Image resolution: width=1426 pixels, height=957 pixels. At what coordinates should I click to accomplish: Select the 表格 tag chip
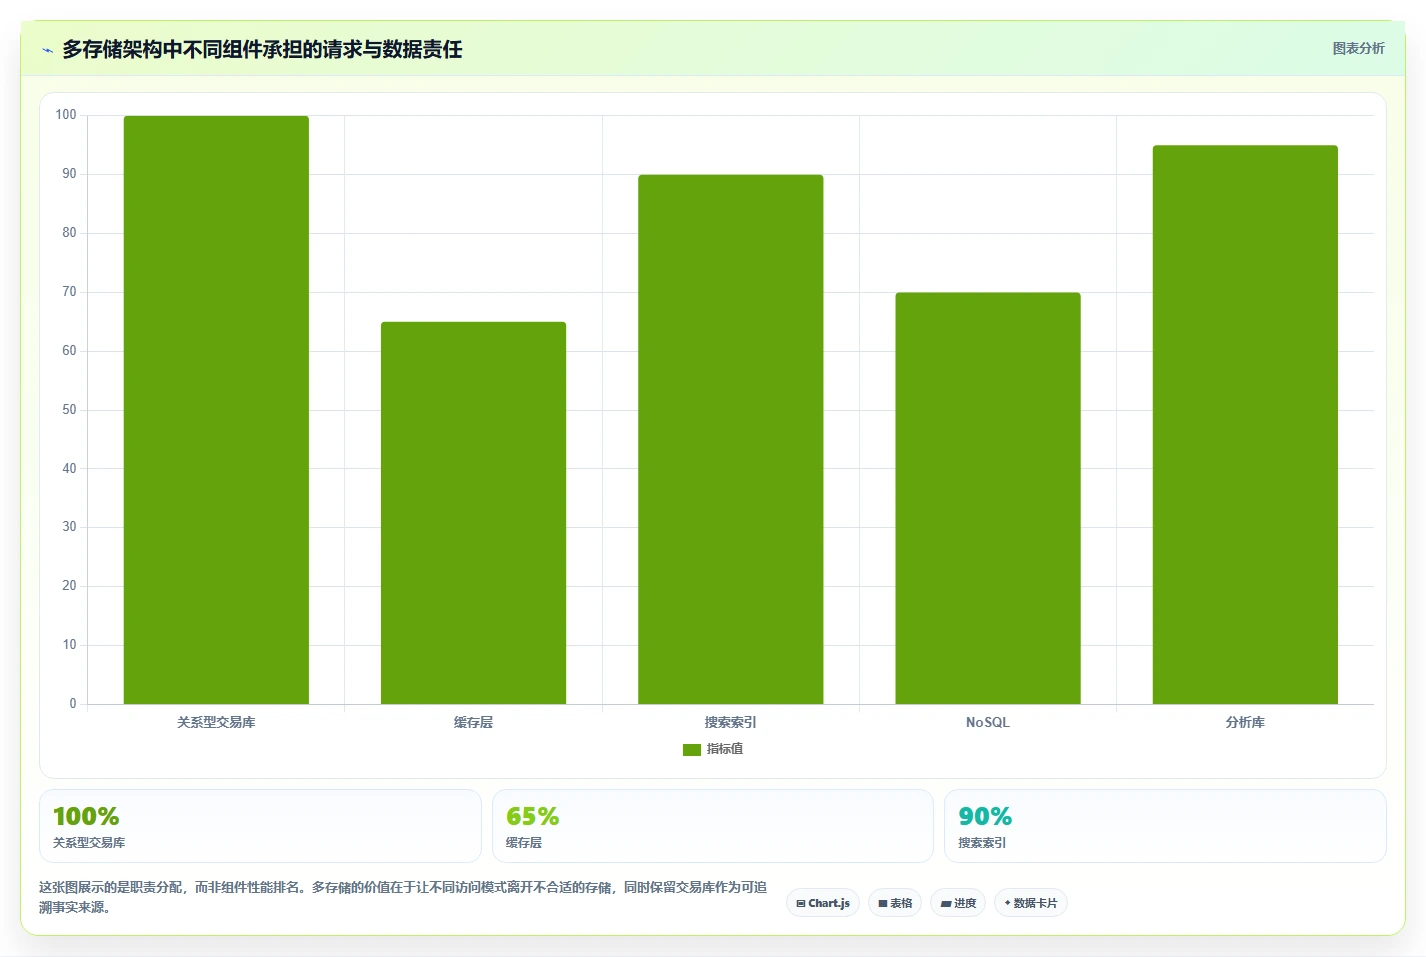pyautogui.click(x=895, y=903)
